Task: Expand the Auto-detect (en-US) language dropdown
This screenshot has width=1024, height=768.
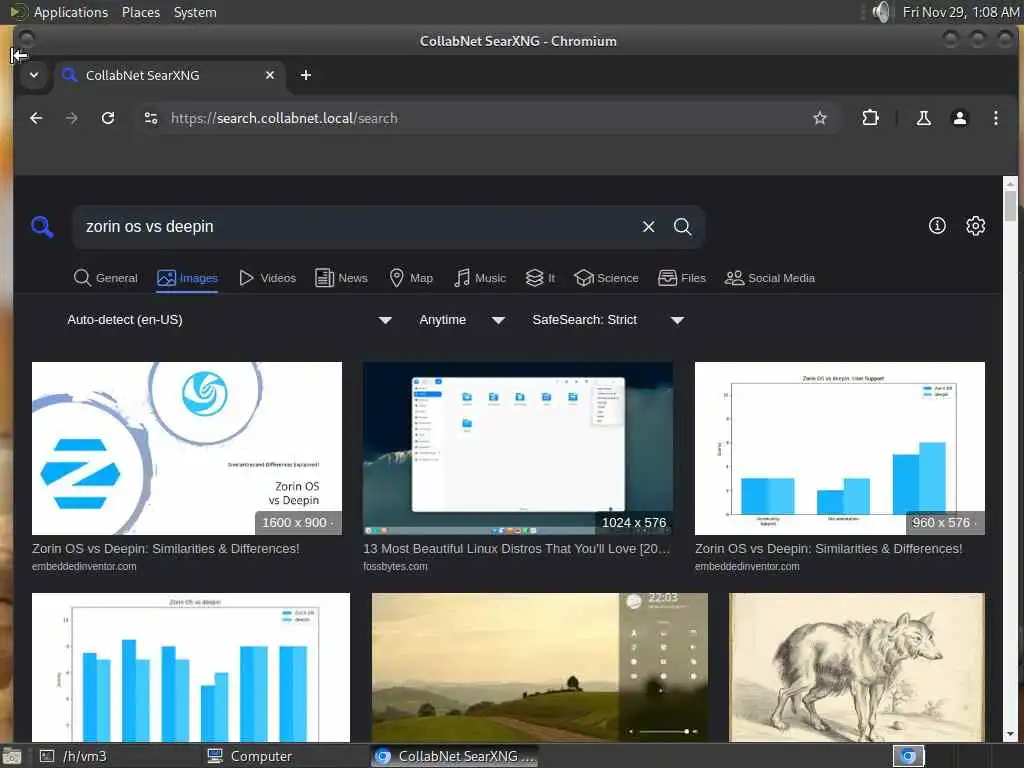Action: click(229, 320)
